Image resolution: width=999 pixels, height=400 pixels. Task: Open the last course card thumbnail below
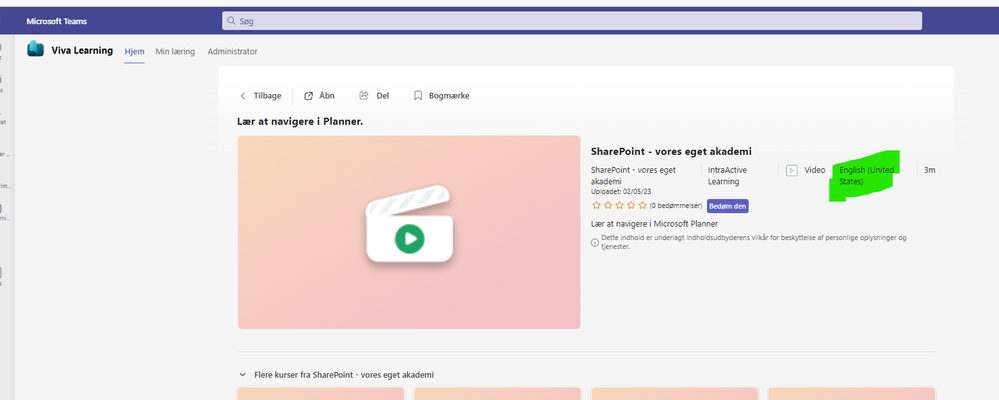852,393
